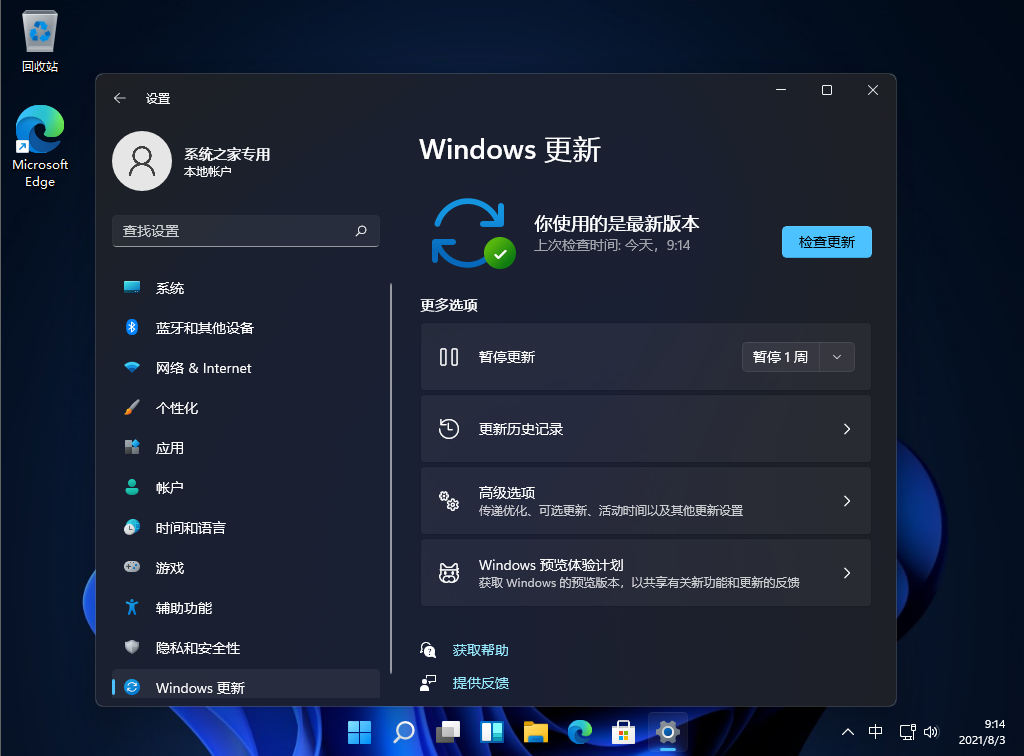Click the 隐私和安全性 shield icon
Image resolution: width=1024 pixels, height=756 pixels.
[x=132, y=647]
